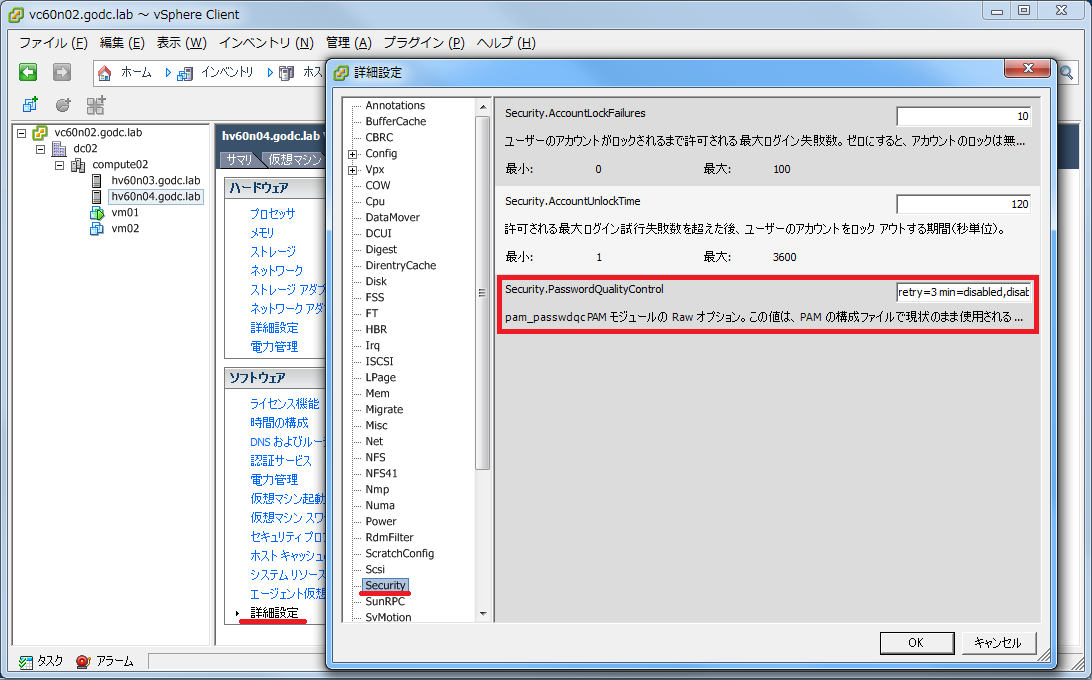Select ISCSI in the settings tree
The height and width of the screenshot is (680, 1092).
[x=379, y=362]
